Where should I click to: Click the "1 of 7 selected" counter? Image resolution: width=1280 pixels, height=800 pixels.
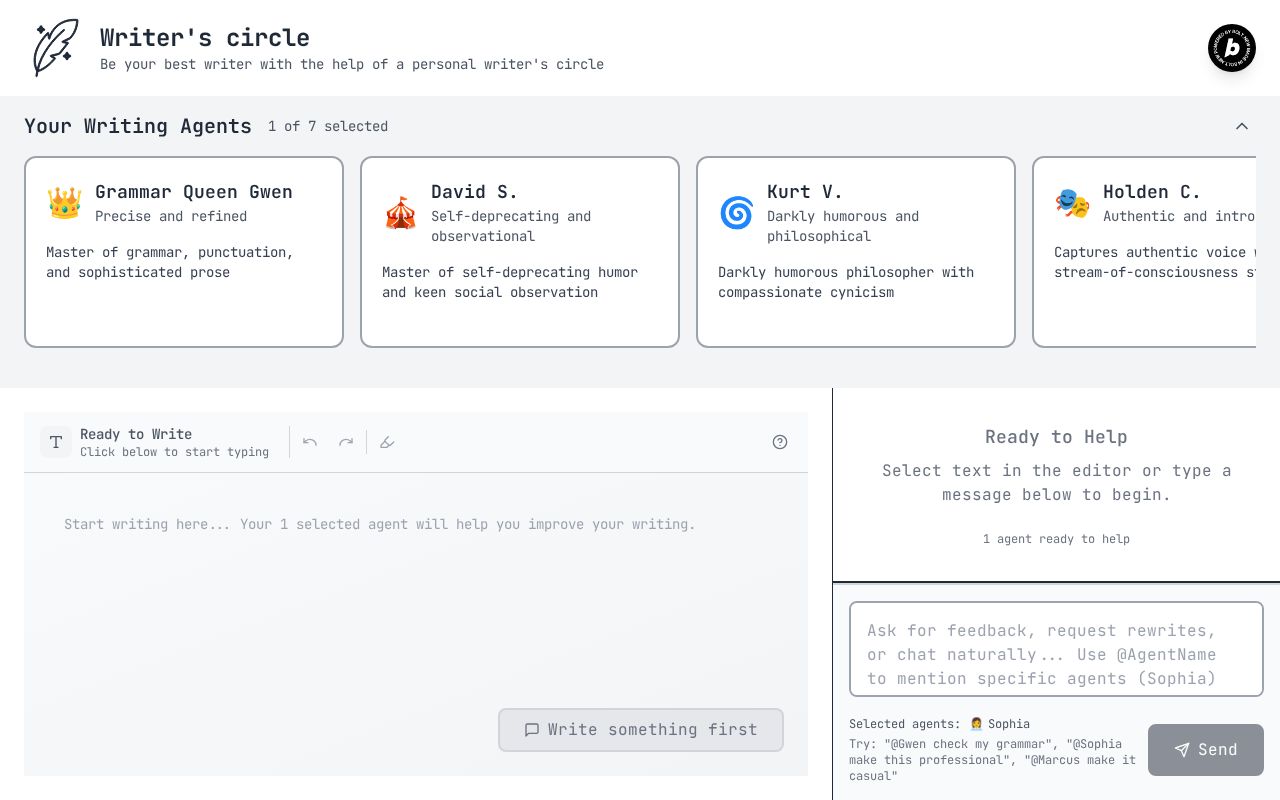pyautogui.click(x=328, y=126)
